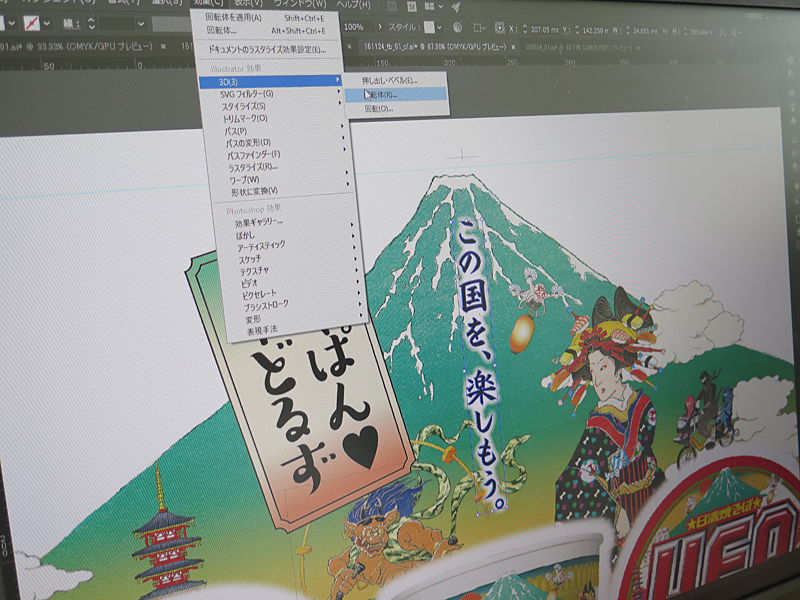This screenshot has width=800, height=600.
Task: Click the reference point locator icon in the control bar
Action: click(x=501, y=28)
